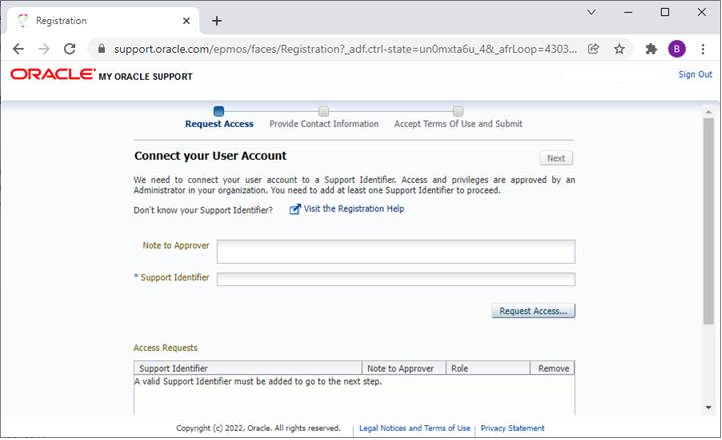Click the page scrollbar down arrow
Viewport: 722px width, 440px height.
(x=708, y=407)
